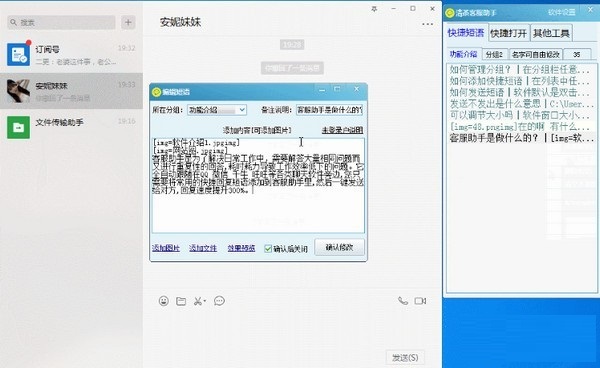Viewport: 600px width, 368px height.
Task: Click the 发送(S) send button
Action: (405, 358)
